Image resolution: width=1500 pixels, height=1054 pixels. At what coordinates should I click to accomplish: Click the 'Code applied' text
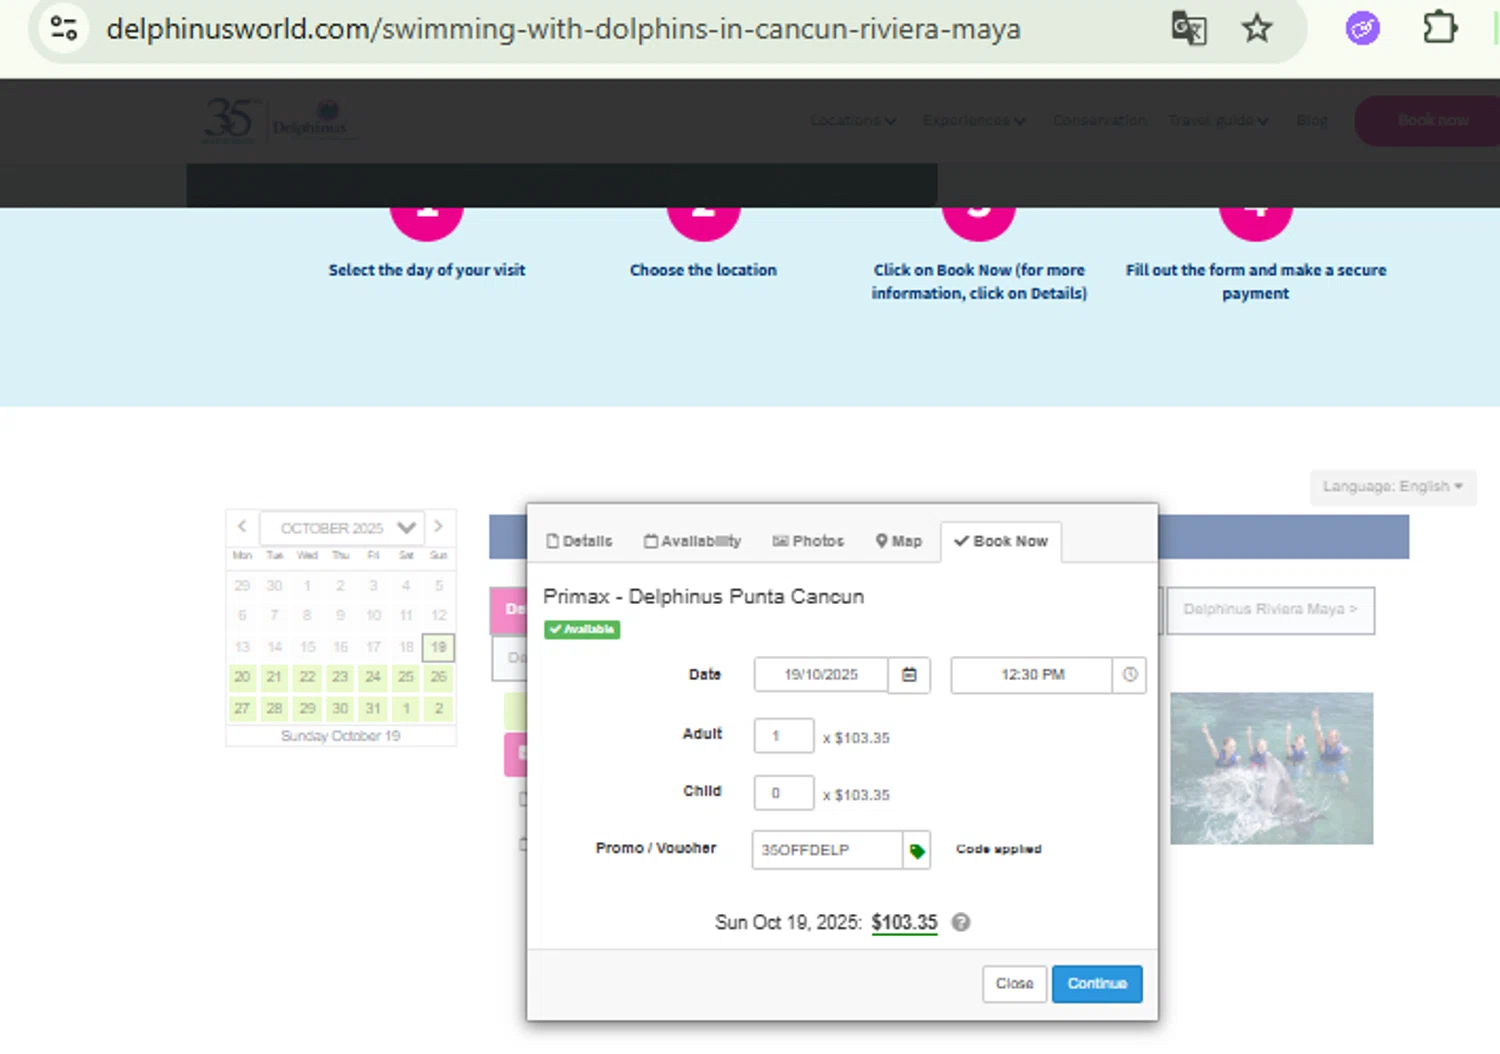[x=998, y=849]
